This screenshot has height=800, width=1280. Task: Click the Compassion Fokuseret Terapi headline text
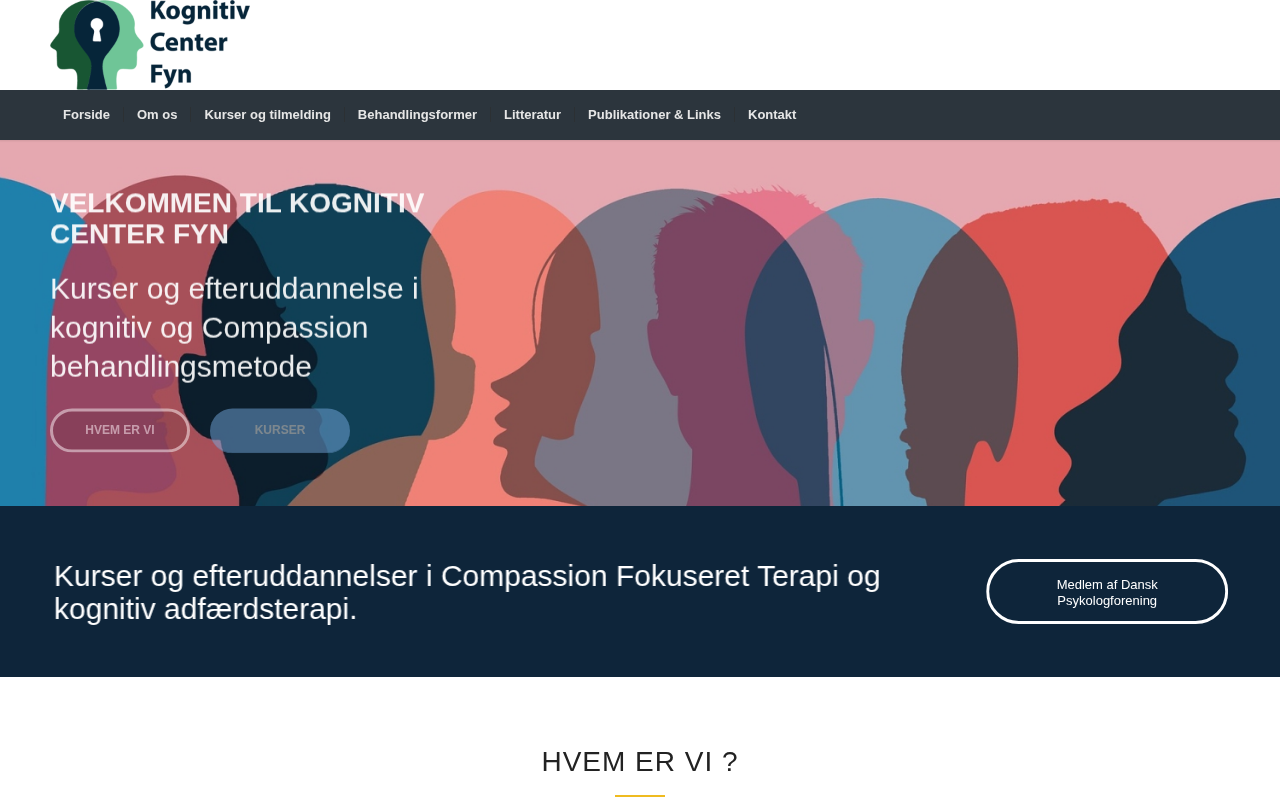point(467,592)
